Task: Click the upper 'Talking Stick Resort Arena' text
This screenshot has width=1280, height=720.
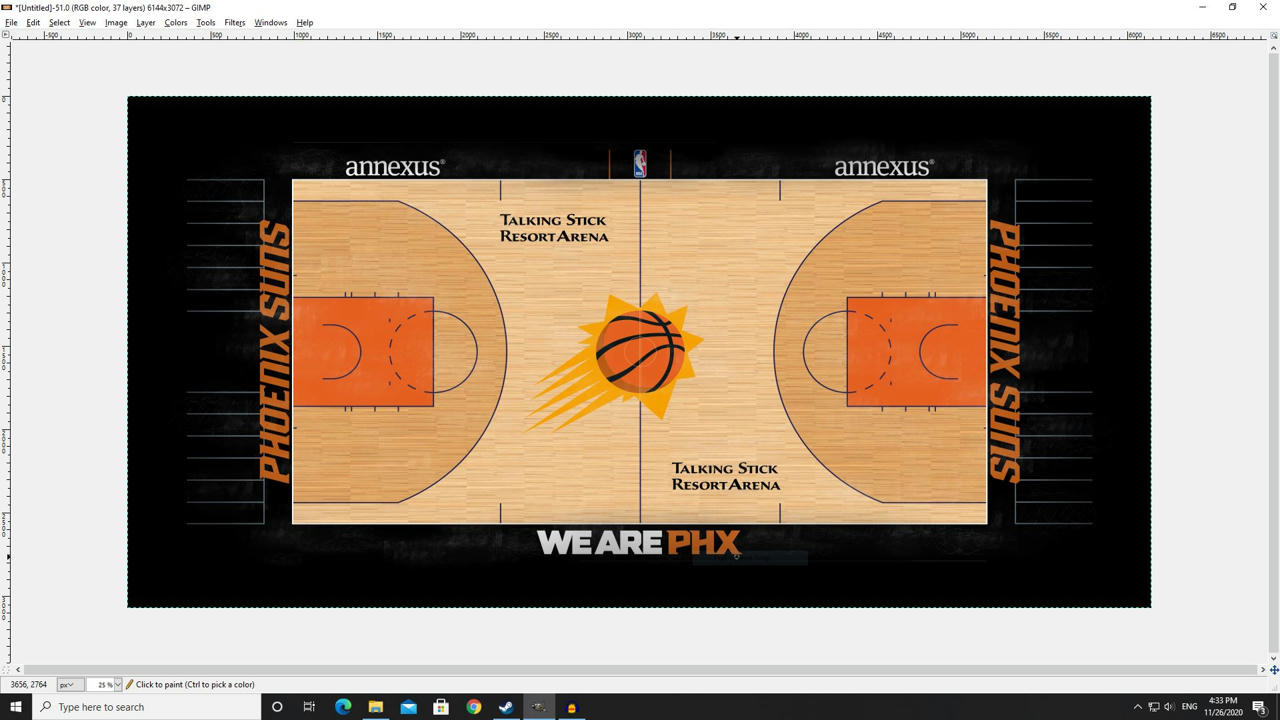Action: tap(554, 228)
